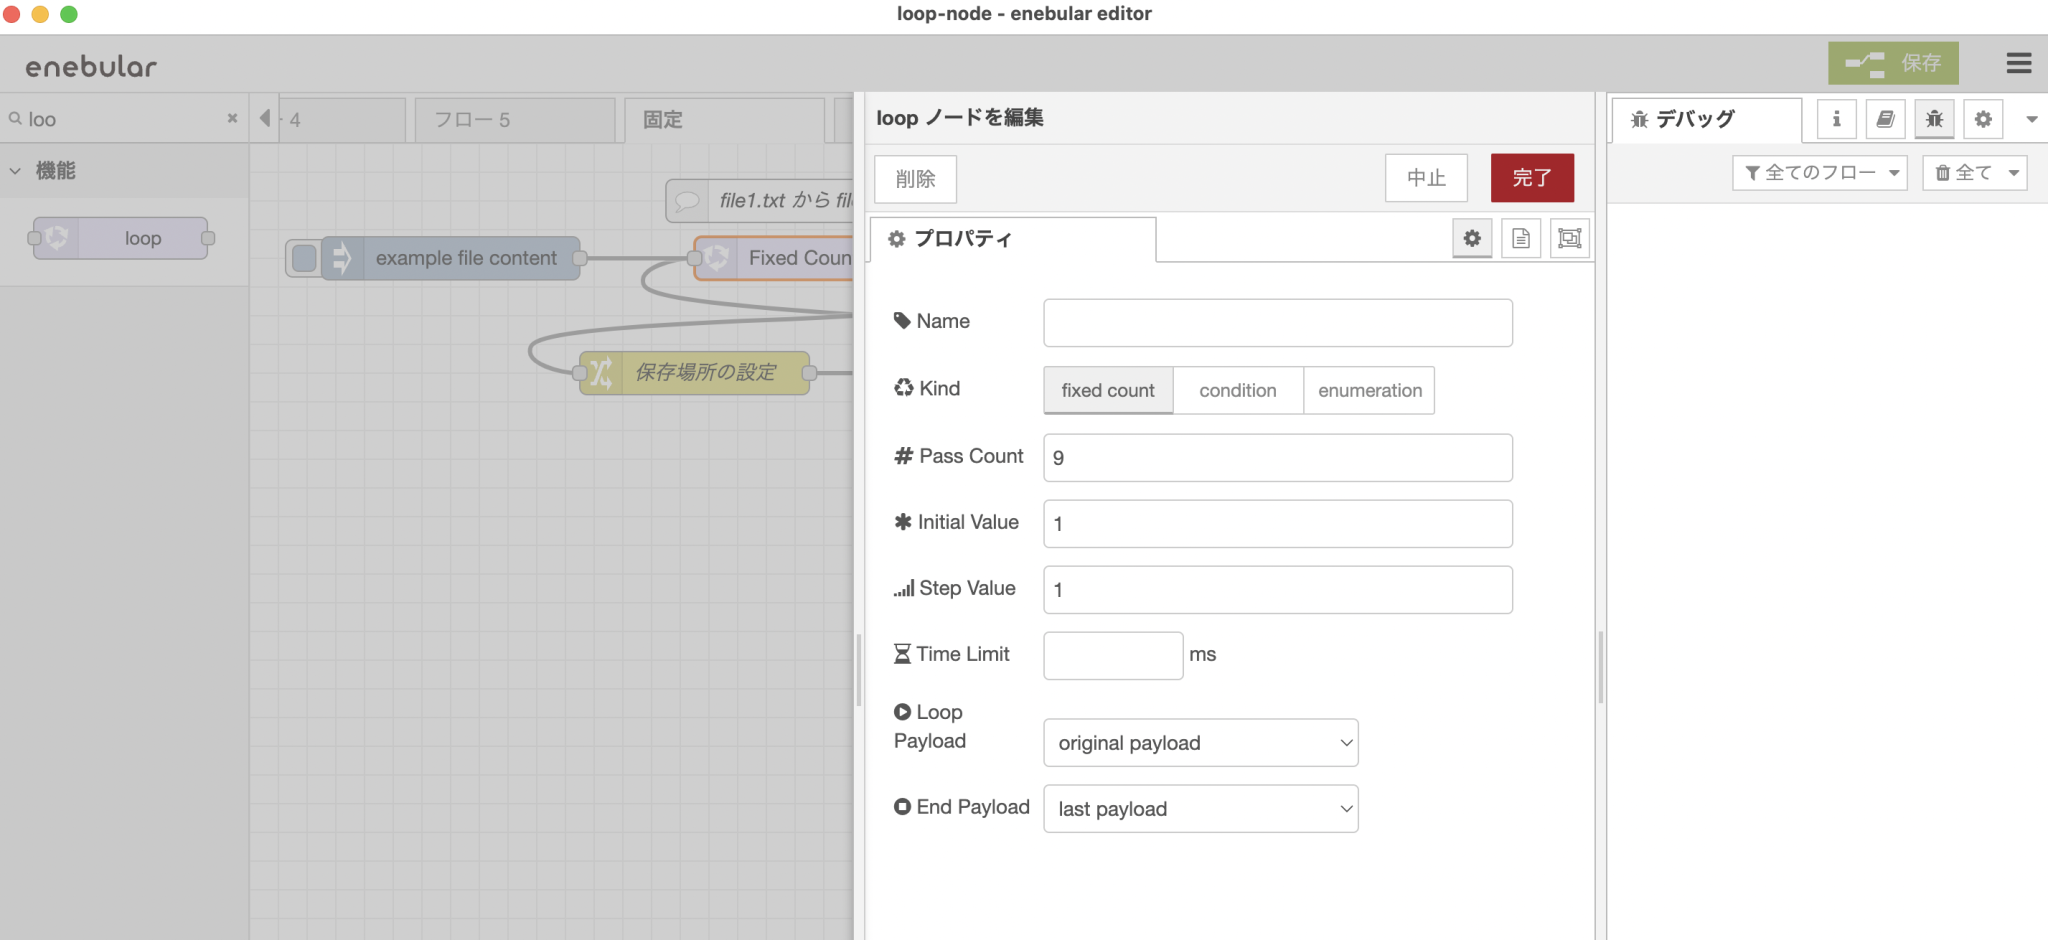This screenshot has width=2048, height=940.
Task: Open the debug sidebar options caret
Action: (x=2032, y=118)
